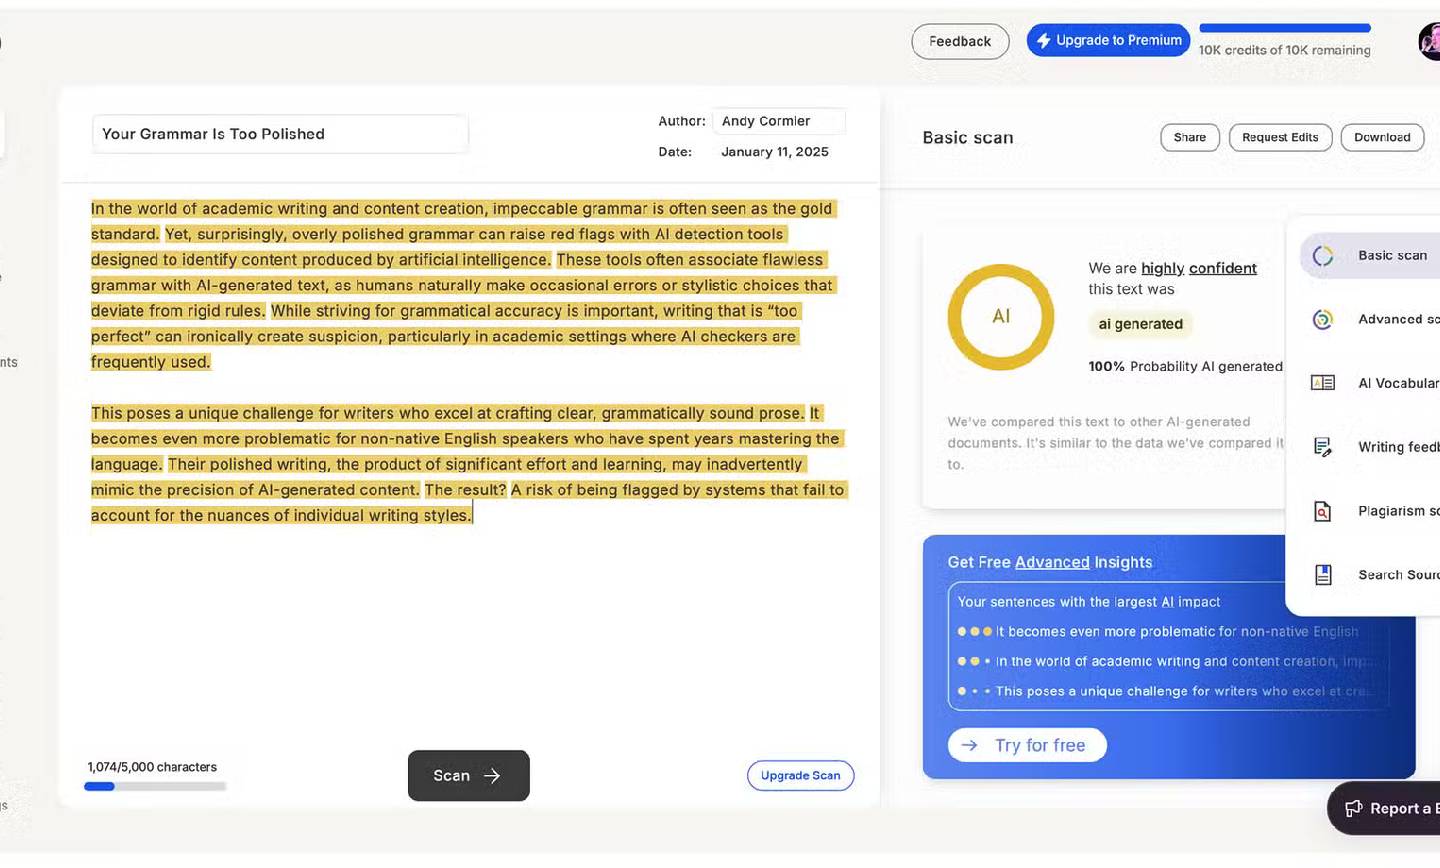Click the AI Vocabulary book icon
Screen dimensions: 1440x868
pos(1323,383)
